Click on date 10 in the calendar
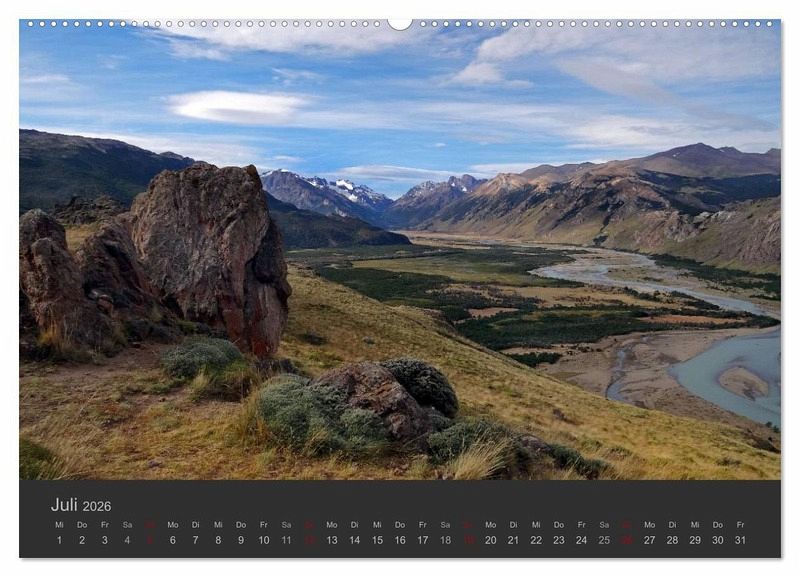Screen dimensions: 800x577 tap(264, 540)
